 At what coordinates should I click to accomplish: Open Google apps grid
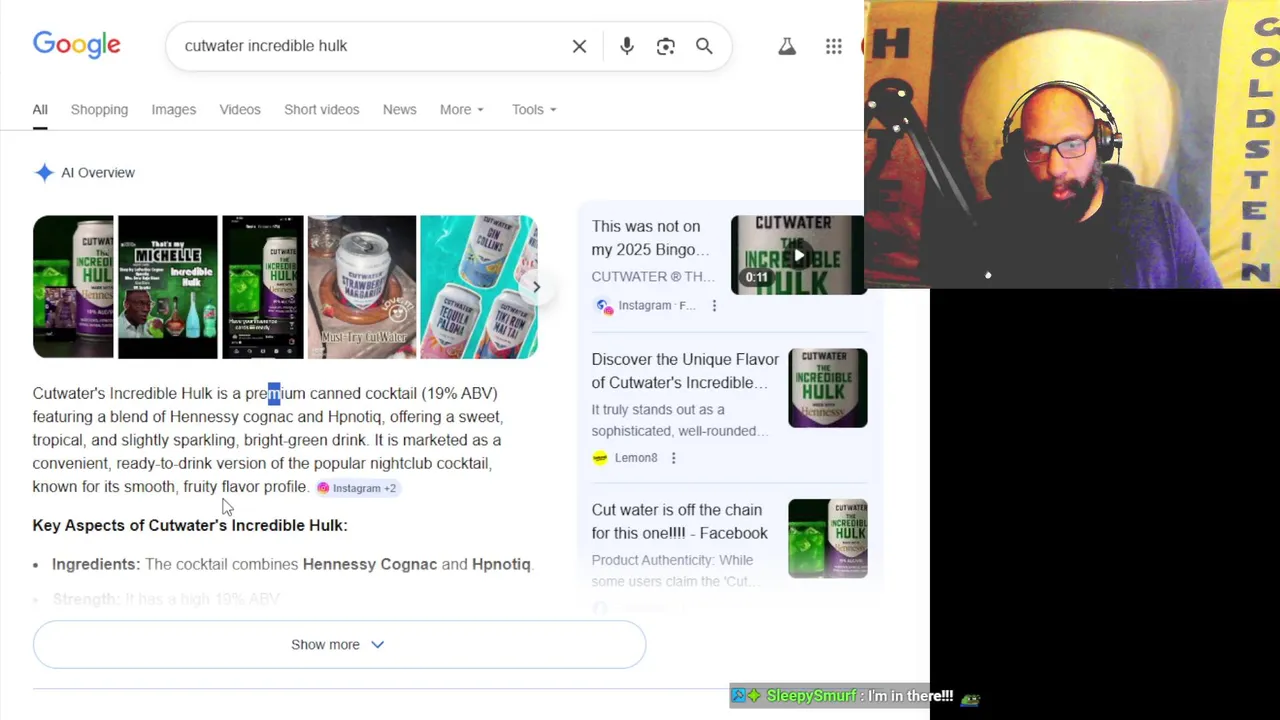point(834,46)
